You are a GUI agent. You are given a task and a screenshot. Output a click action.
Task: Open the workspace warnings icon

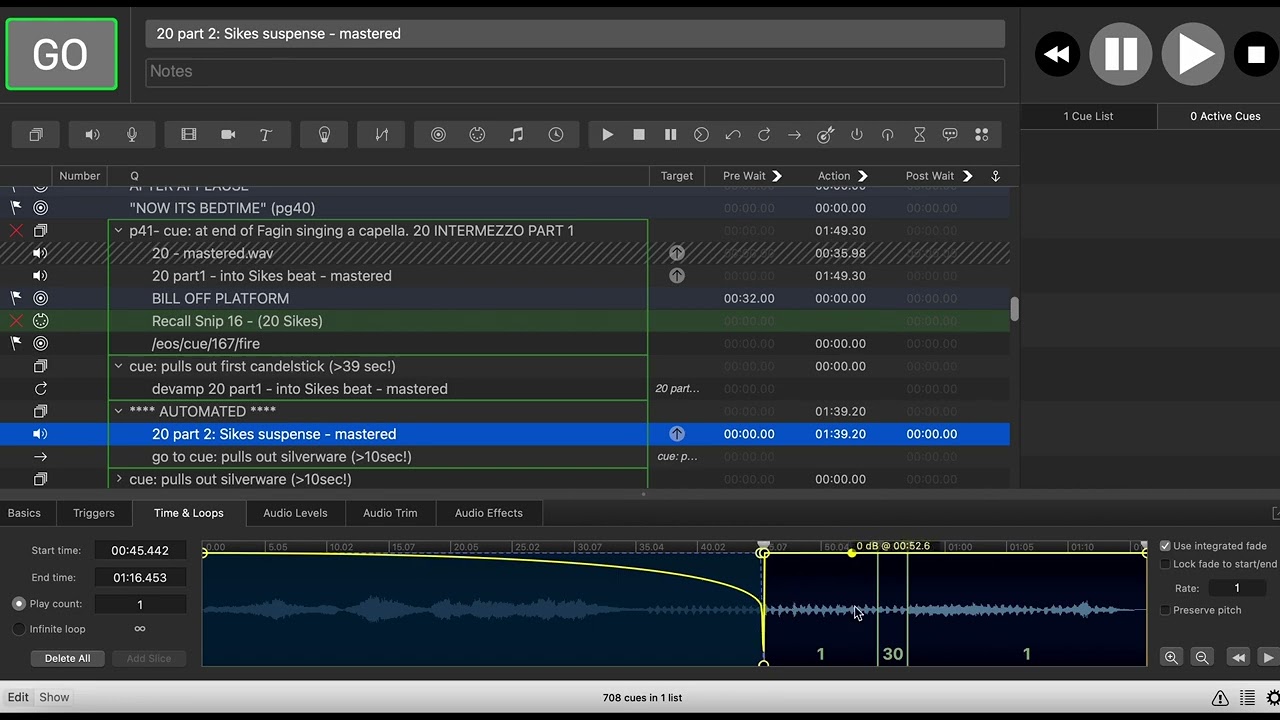1220,698
